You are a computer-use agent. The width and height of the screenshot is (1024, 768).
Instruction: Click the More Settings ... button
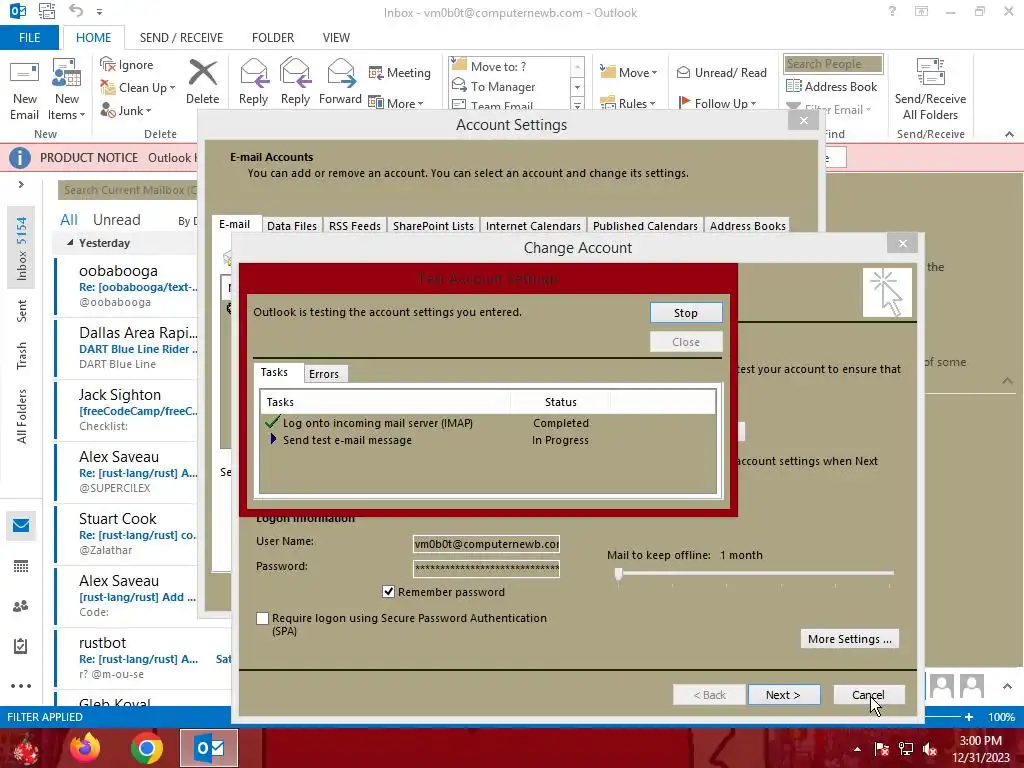tap(850, 639)
